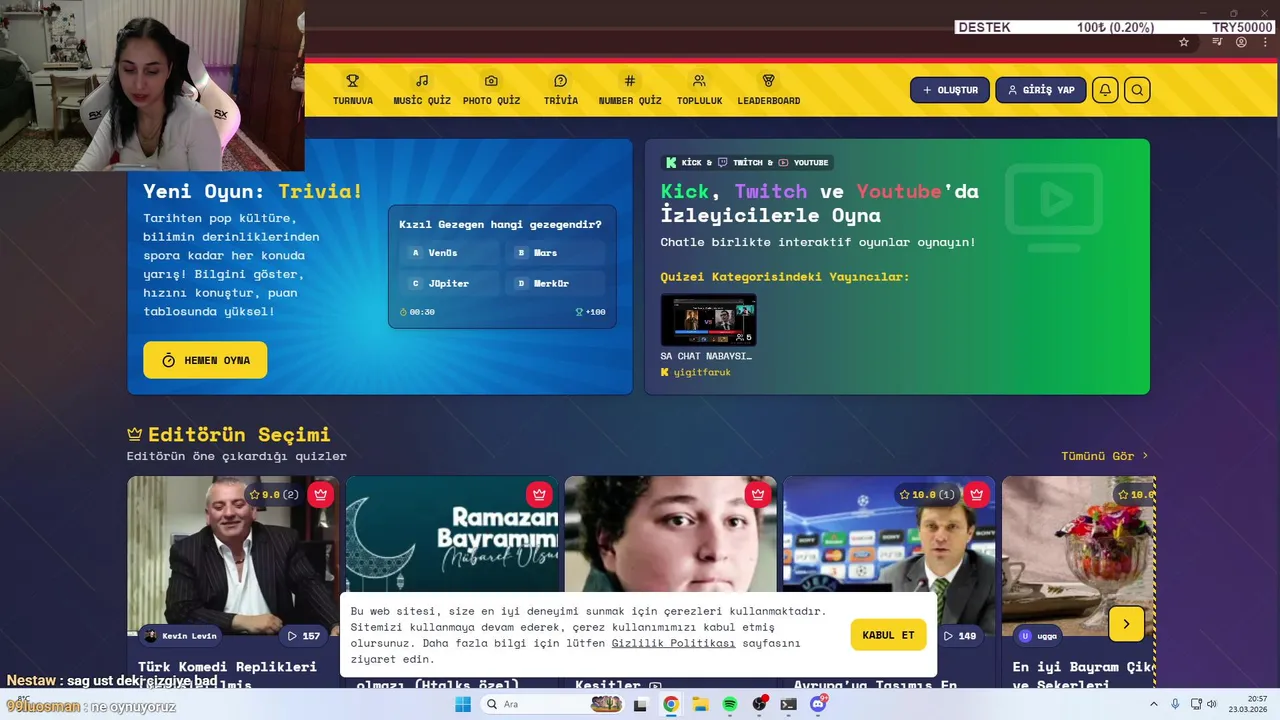The image size is (1280, 720).
Task: Open OBS Studio from the taskbar
Action: 760,704
